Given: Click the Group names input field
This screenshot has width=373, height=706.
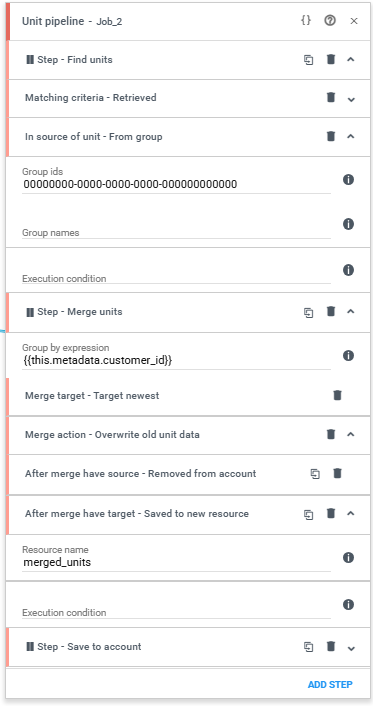Looking at the screenshot, I should click(176, 229).
